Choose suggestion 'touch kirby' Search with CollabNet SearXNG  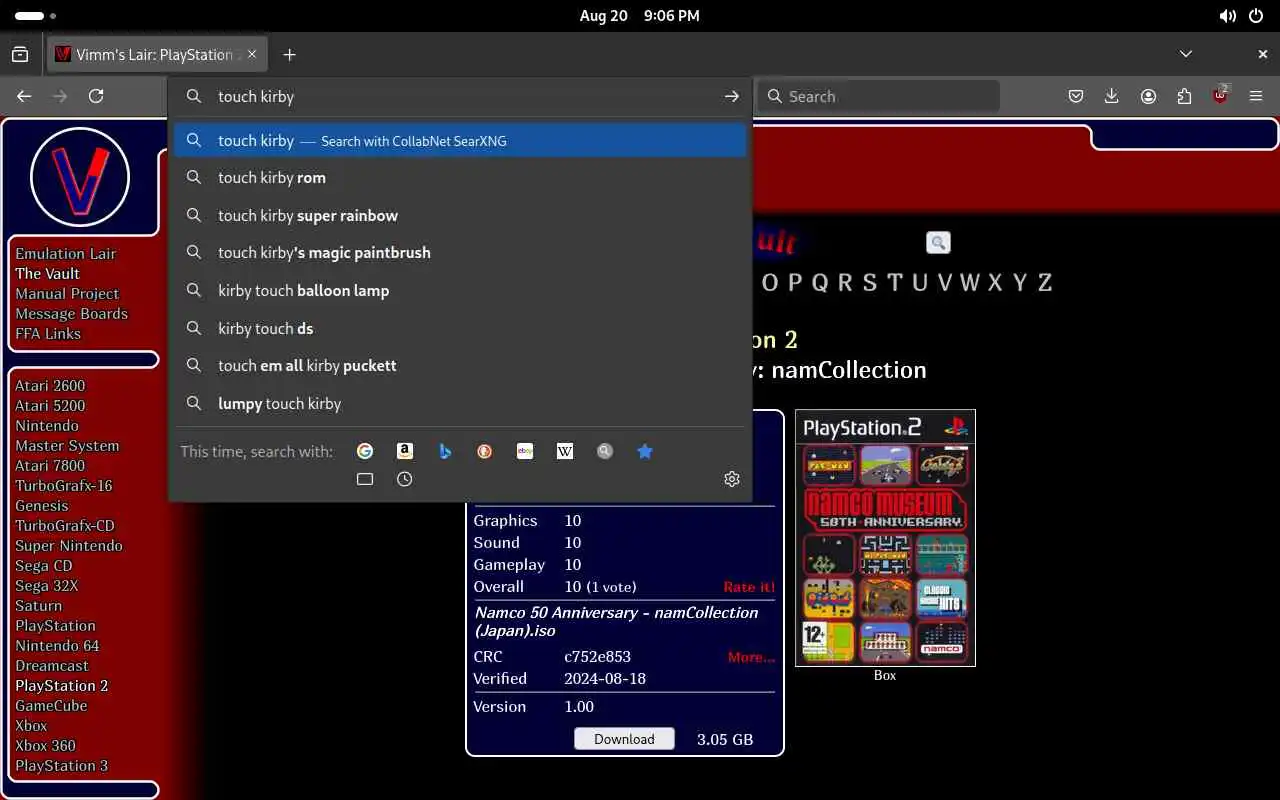tap(460, 140)
